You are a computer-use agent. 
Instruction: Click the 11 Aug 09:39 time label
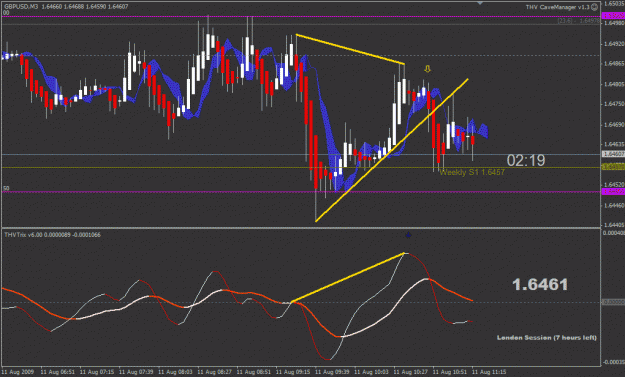coord(332,372)
